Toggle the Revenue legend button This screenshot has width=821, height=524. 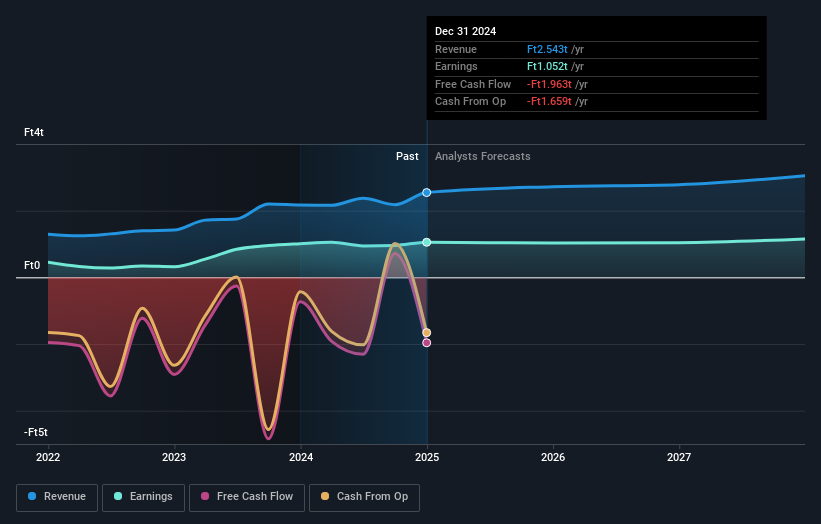tap(57, 497)
